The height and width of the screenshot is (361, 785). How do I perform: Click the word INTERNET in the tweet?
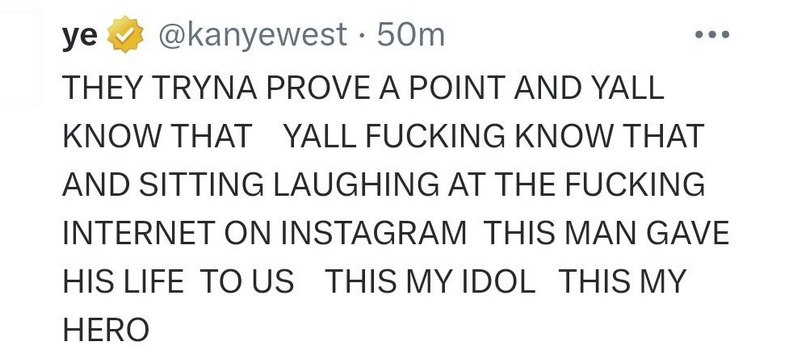pos(140,233)
